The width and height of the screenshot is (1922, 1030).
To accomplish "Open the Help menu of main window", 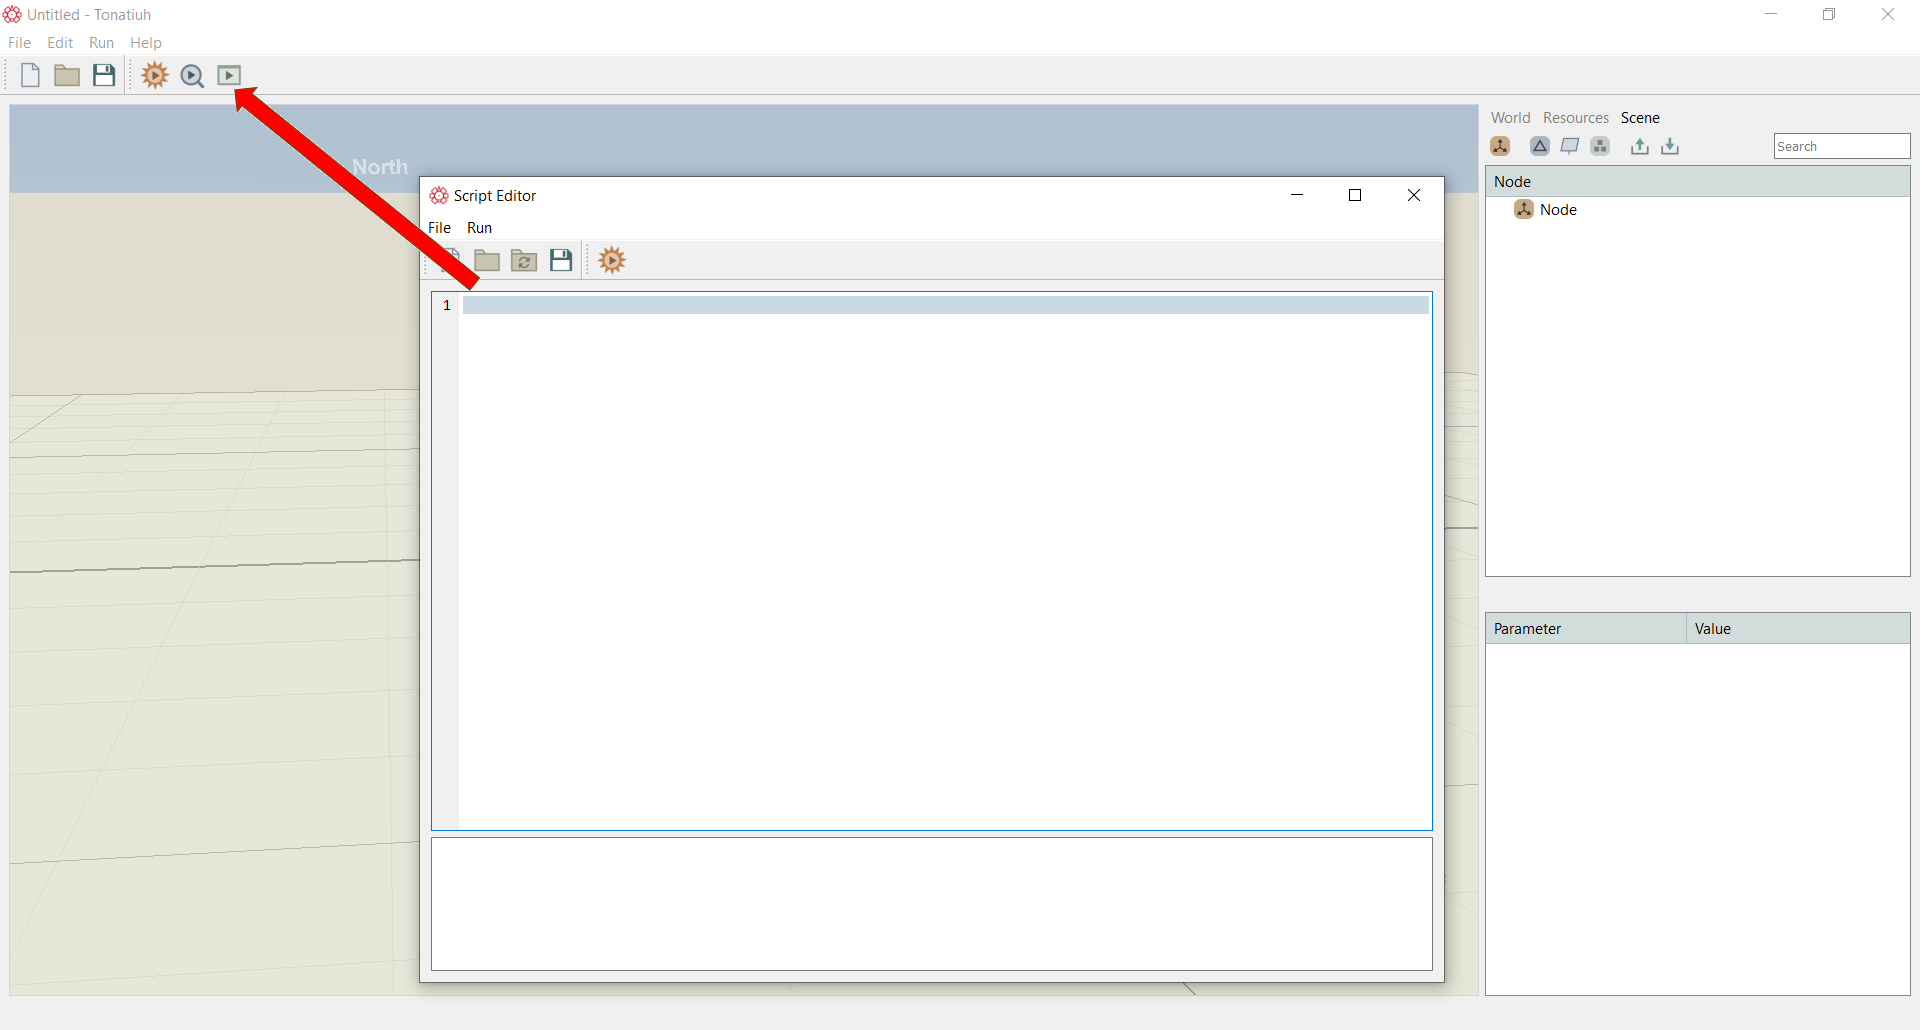I will coord(146,43).
